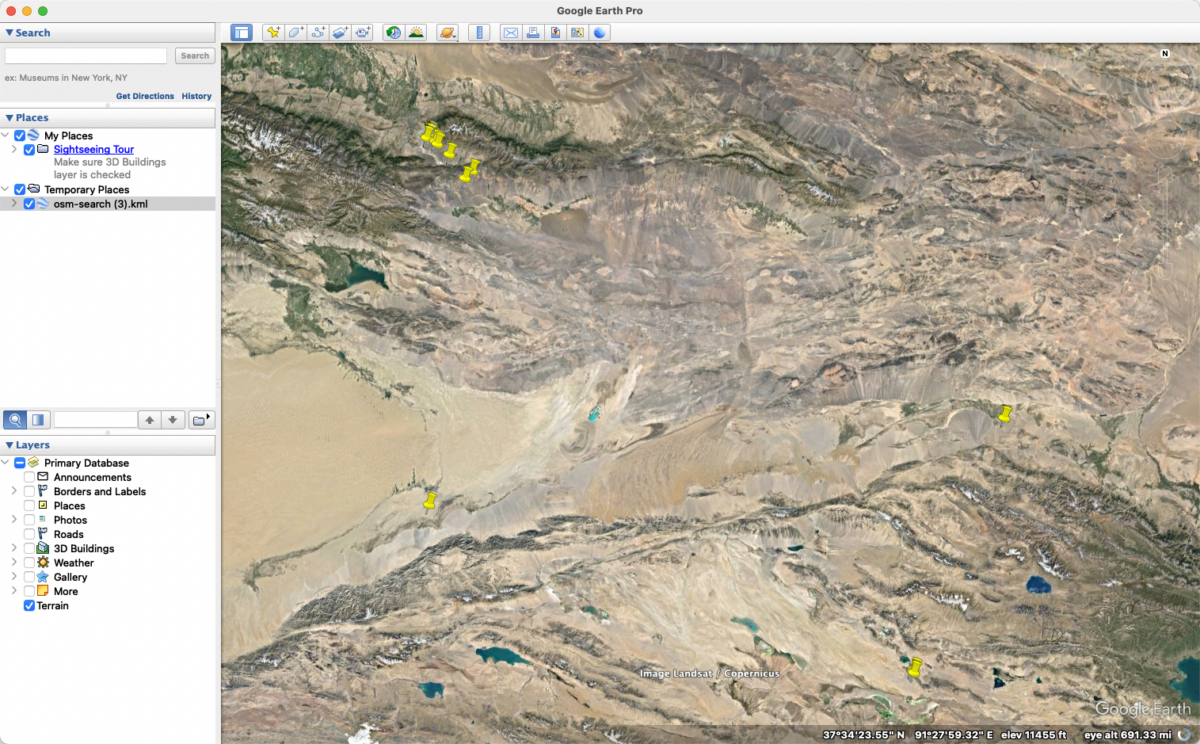Screen dimensions: 1200x744
Task: Select the Add Path tool
Action: point(318,32)
